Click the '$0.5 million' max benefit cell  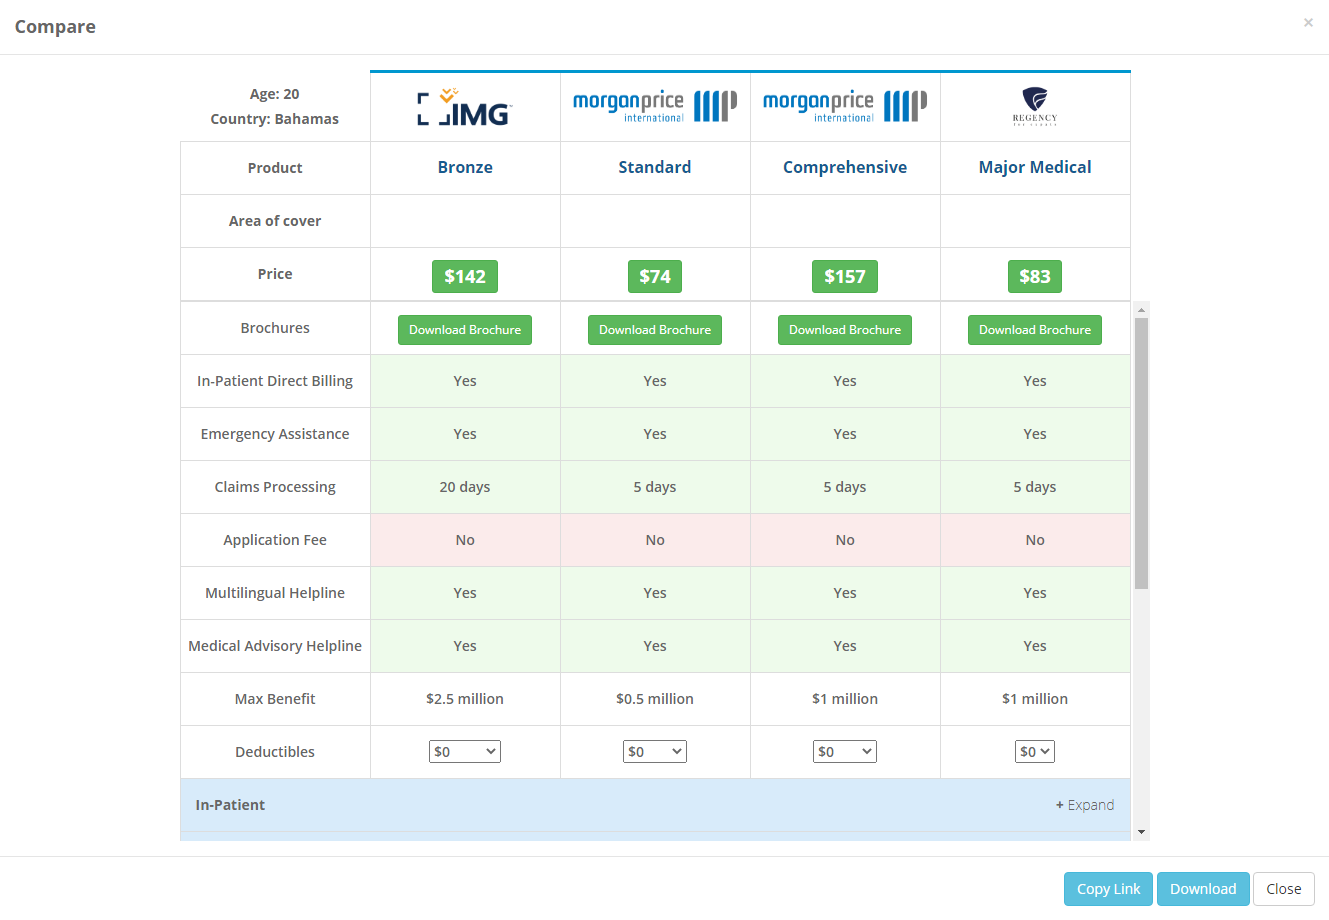(x=655, y=699)
